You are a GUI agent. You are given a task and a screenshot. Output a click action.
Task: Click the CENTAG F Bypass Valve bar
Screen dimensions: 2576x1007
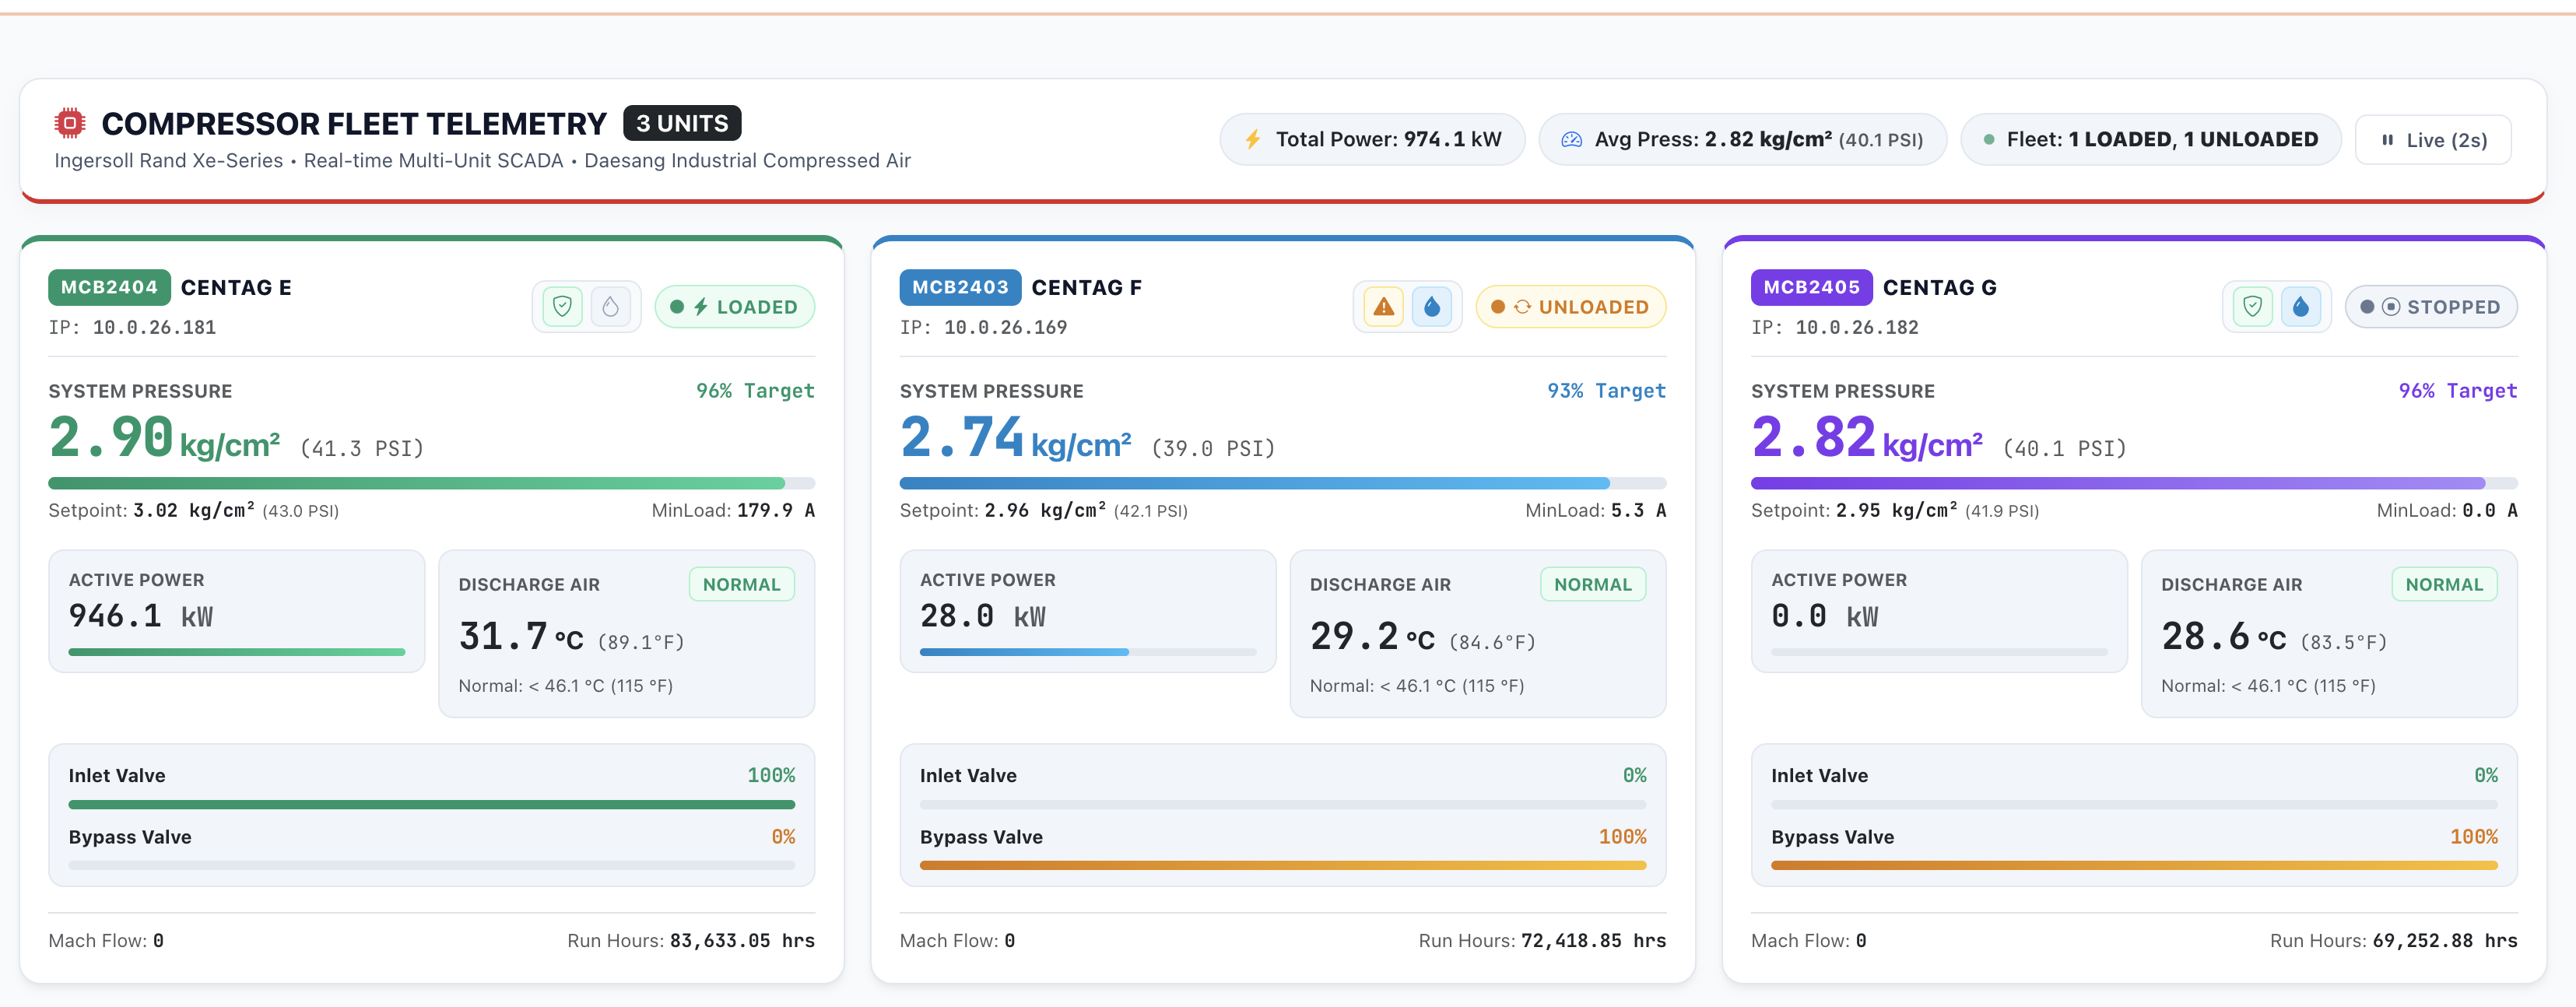[x=1283, y=866]
